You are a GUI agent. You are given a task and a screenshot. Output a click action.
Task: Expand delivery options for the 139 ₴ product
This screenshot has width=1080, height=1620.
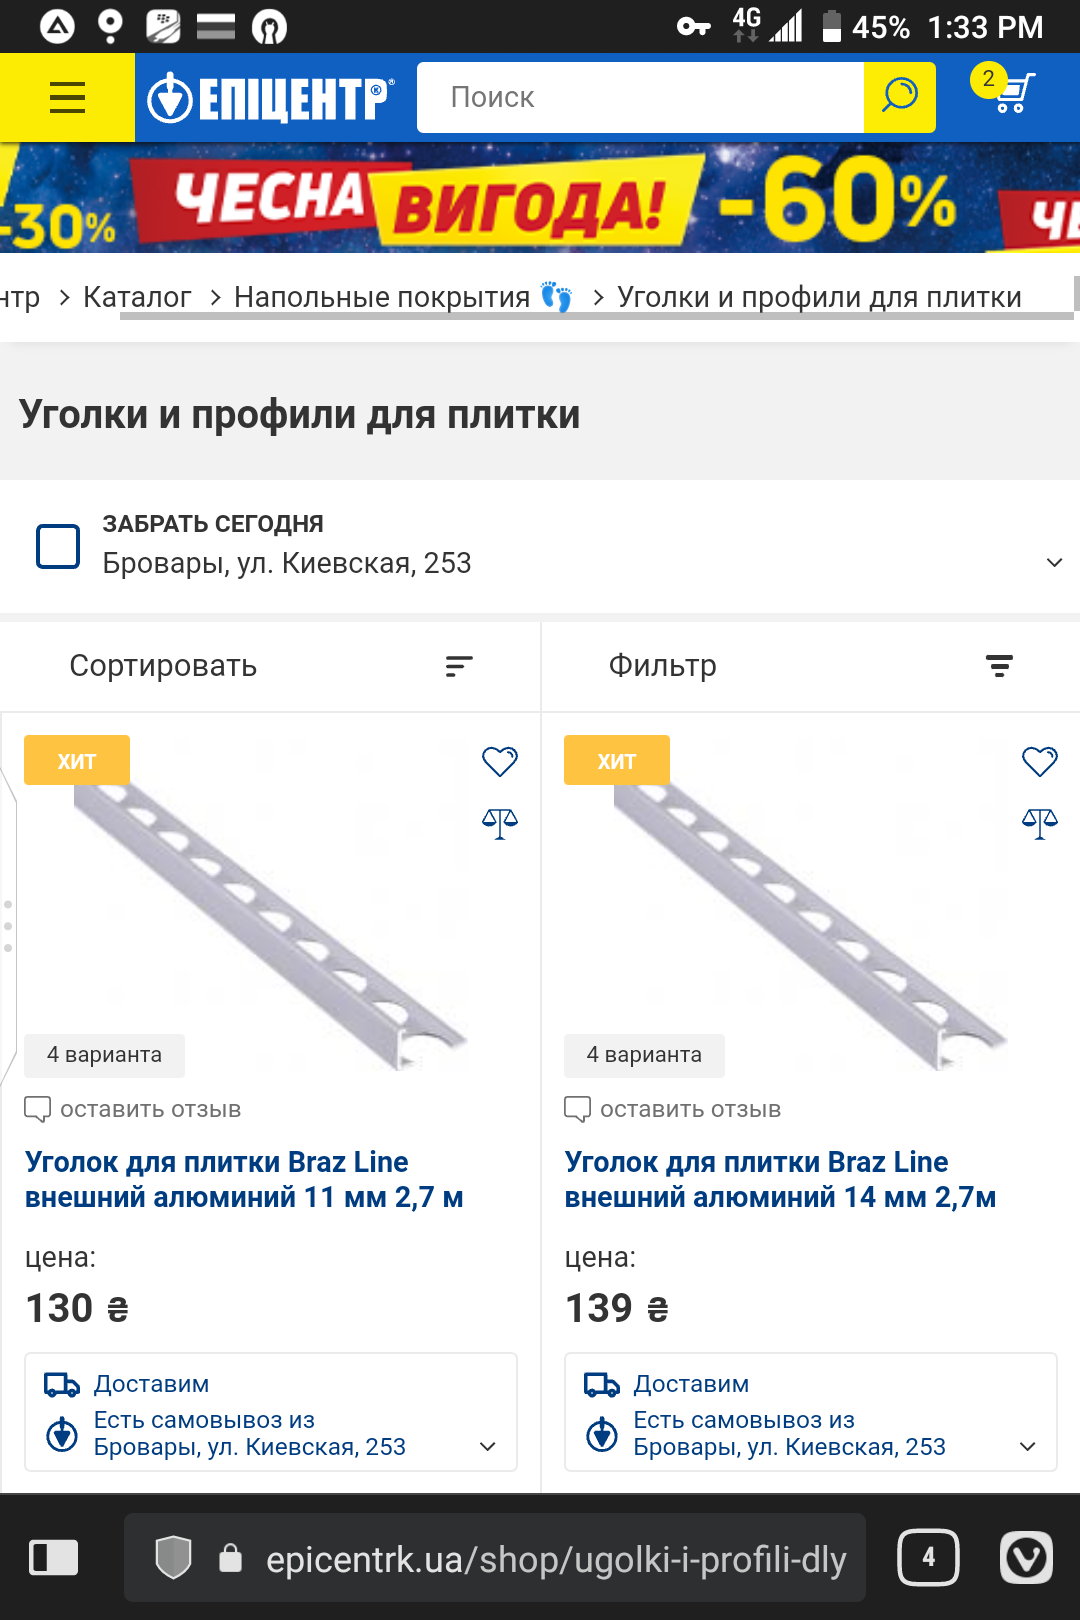click(1028, 1447)
